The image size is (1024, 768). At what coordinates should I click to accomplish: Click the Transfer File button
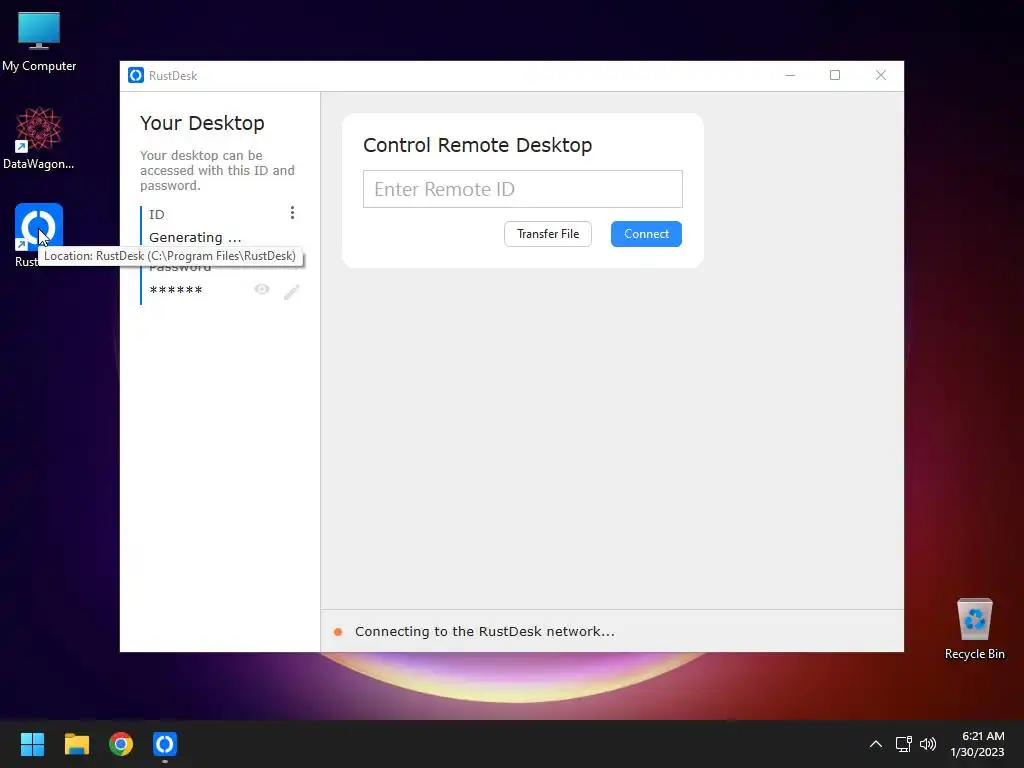click(548, 234)
